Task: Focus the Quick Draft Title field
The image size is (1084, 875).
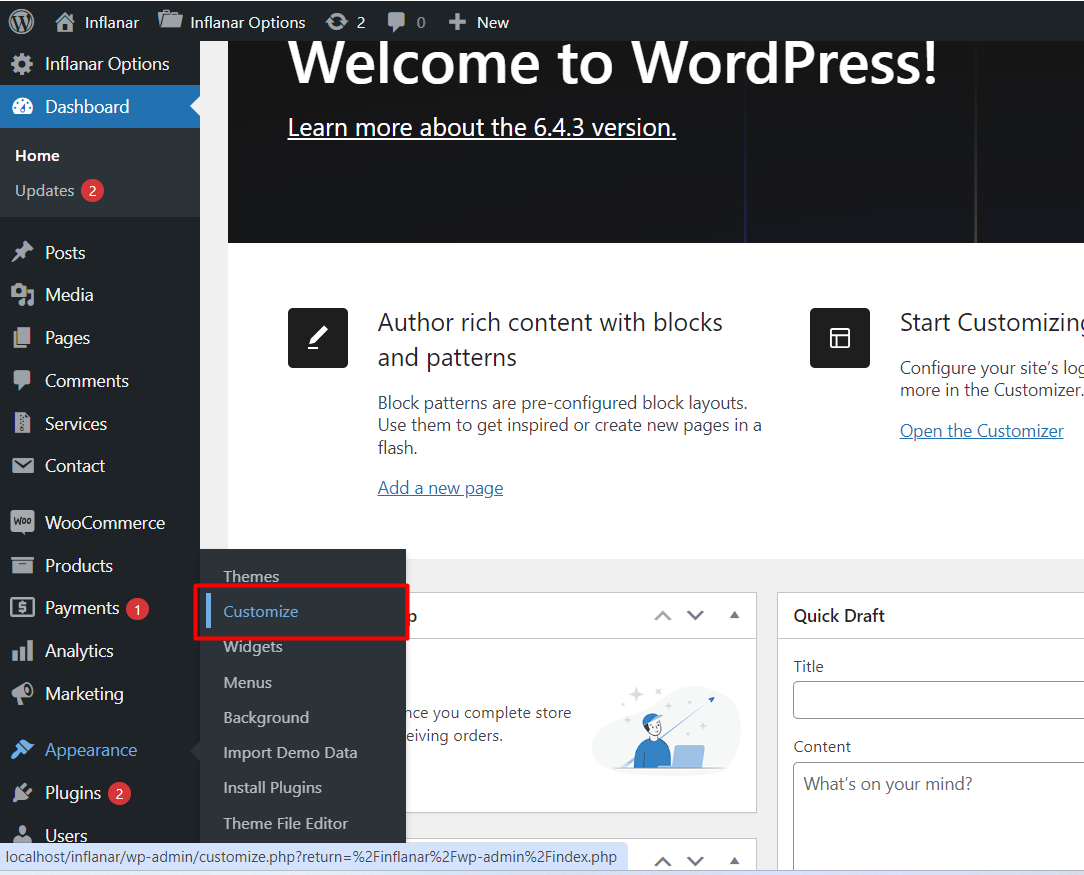Action: point(939,700)
